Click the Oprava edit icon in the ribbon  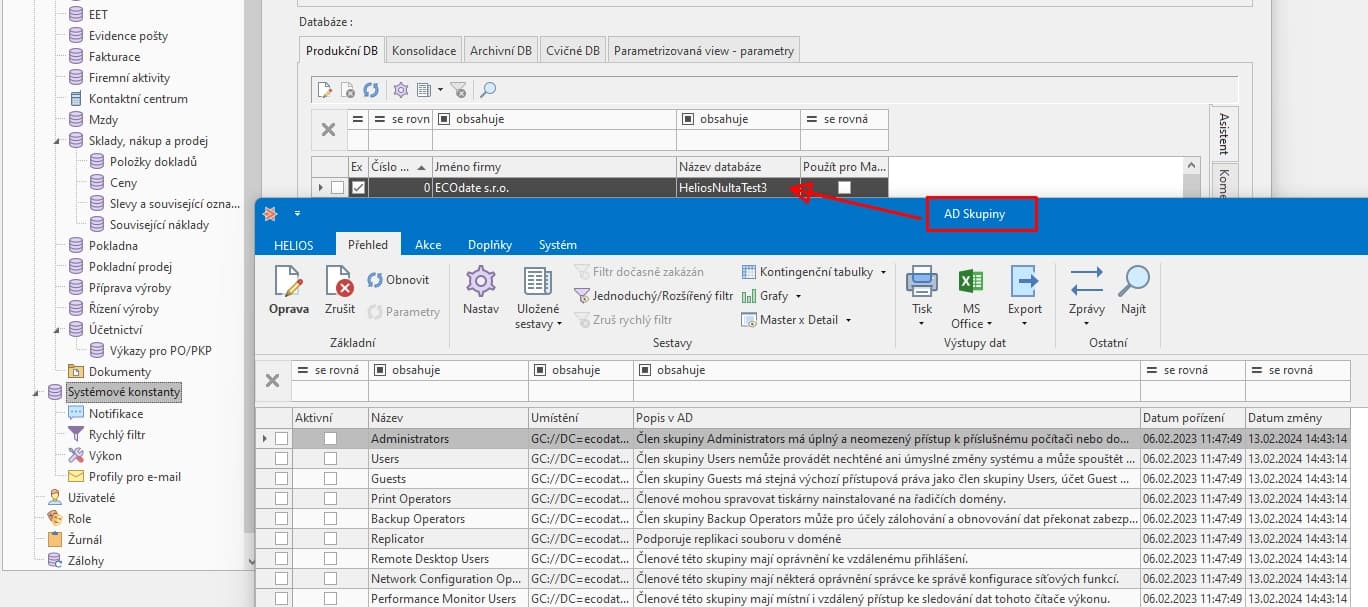288,282
